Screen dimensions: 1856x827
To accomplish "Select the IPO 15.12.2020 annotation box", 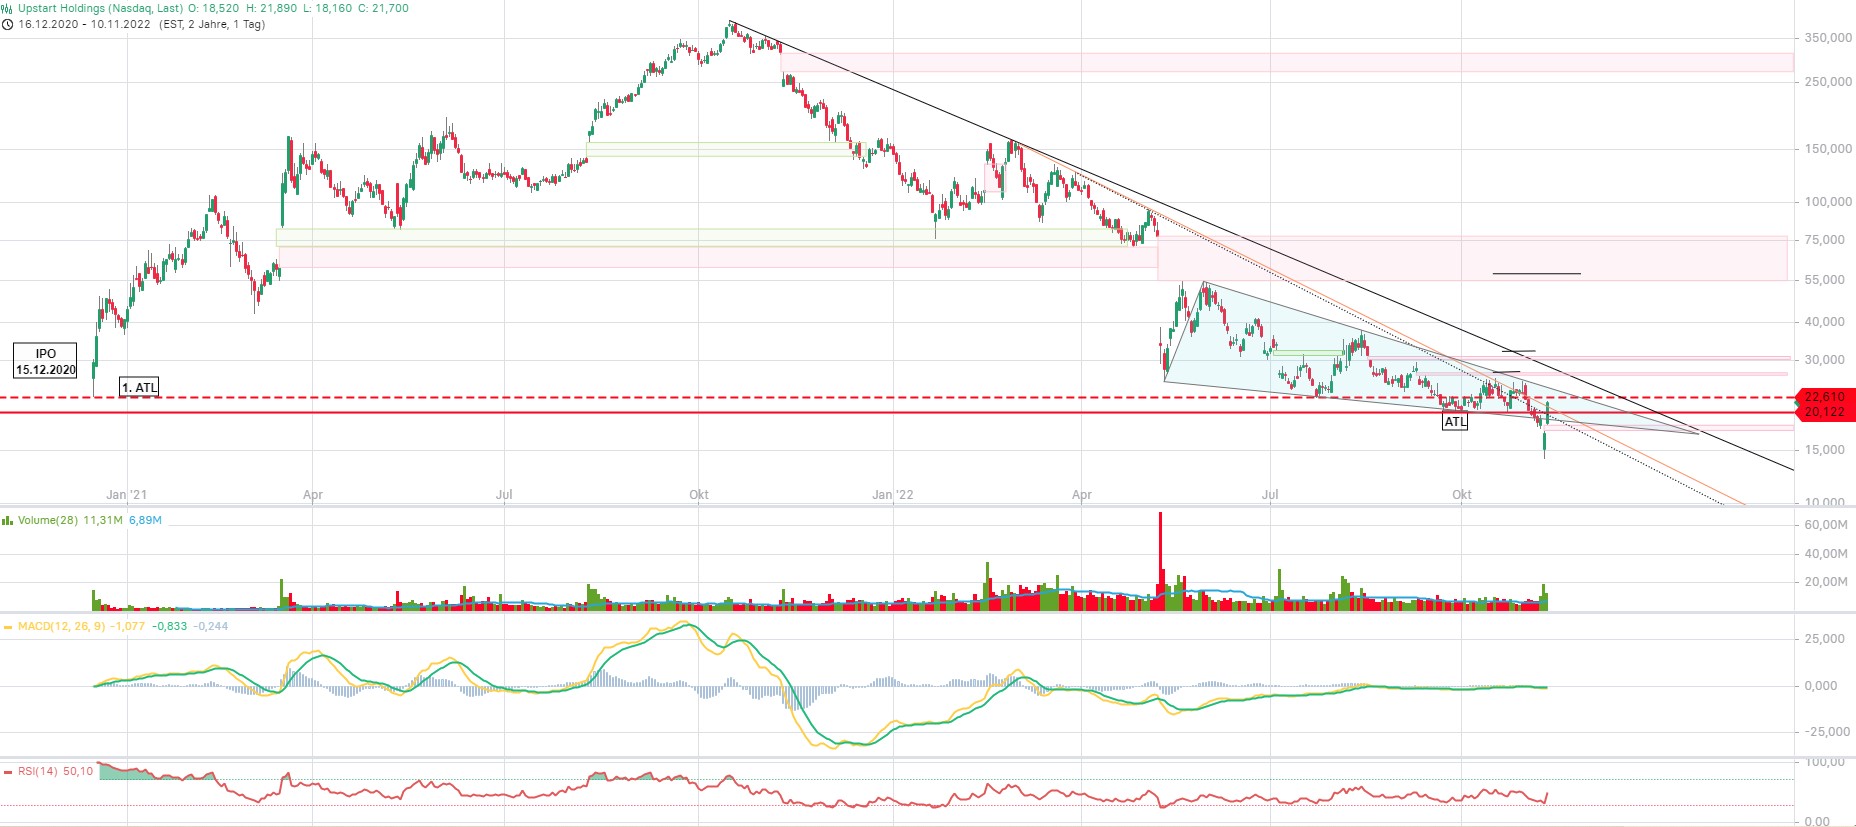I will pos(45,361).
